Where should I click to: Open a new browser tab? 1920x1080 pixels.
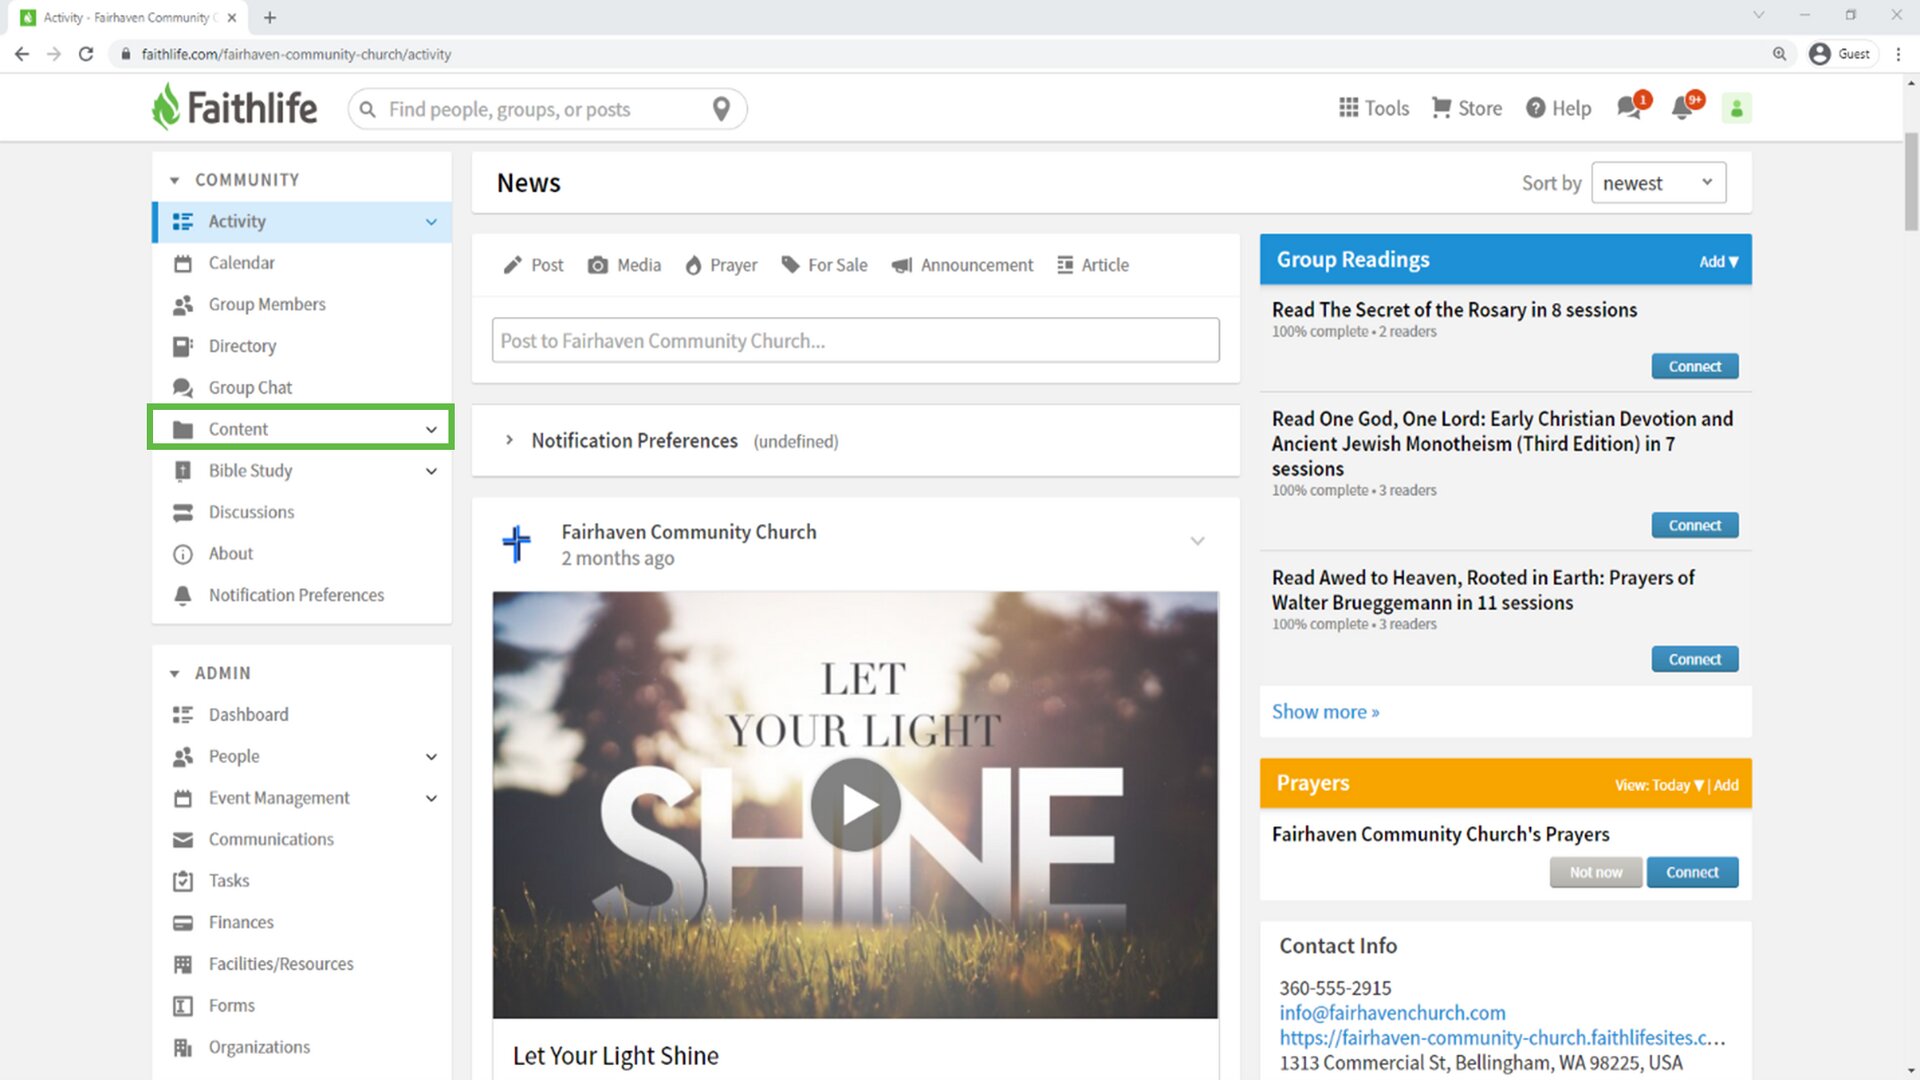point(269,17)
